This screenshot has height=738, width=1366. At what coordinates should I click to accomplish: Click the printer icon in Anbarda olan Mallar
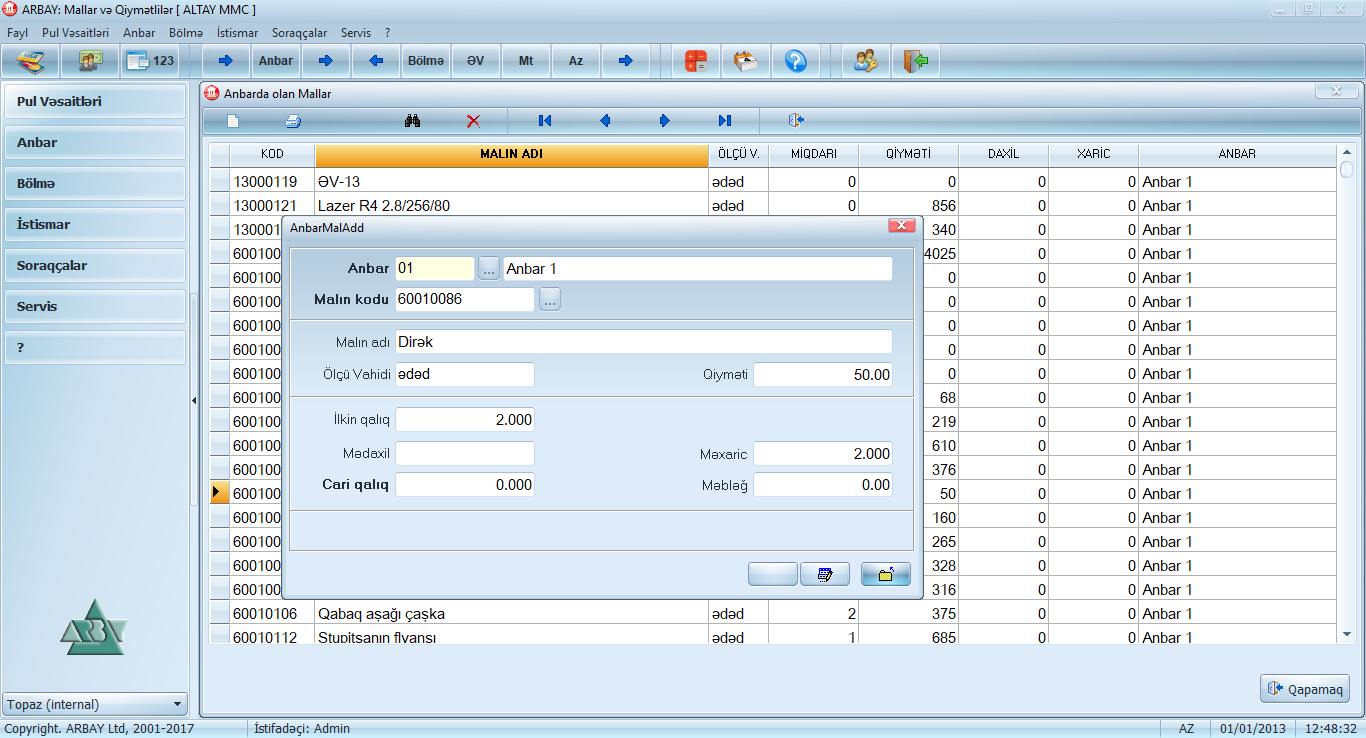[x=293, y=121]
